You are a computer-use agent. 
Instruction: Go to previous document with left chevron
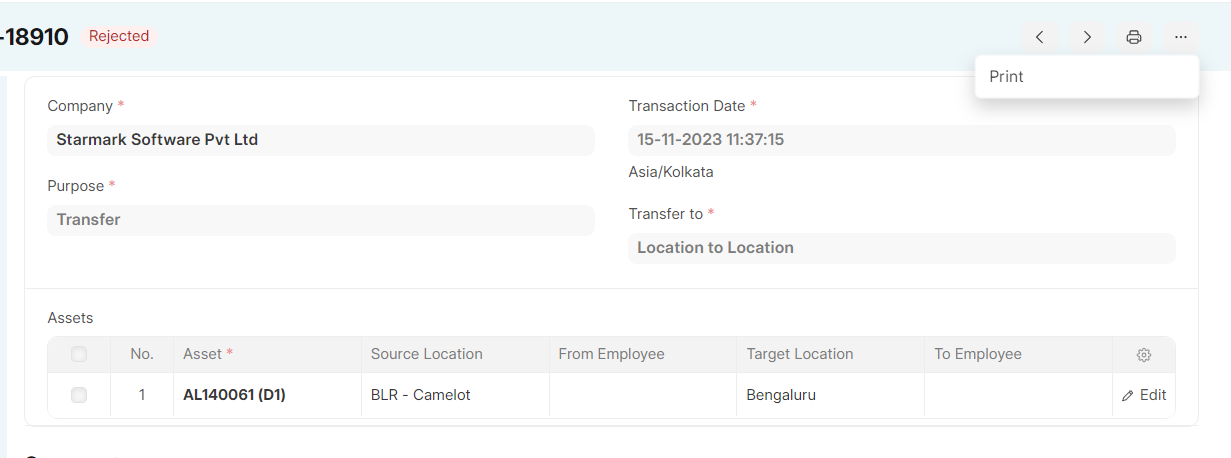1040,37
